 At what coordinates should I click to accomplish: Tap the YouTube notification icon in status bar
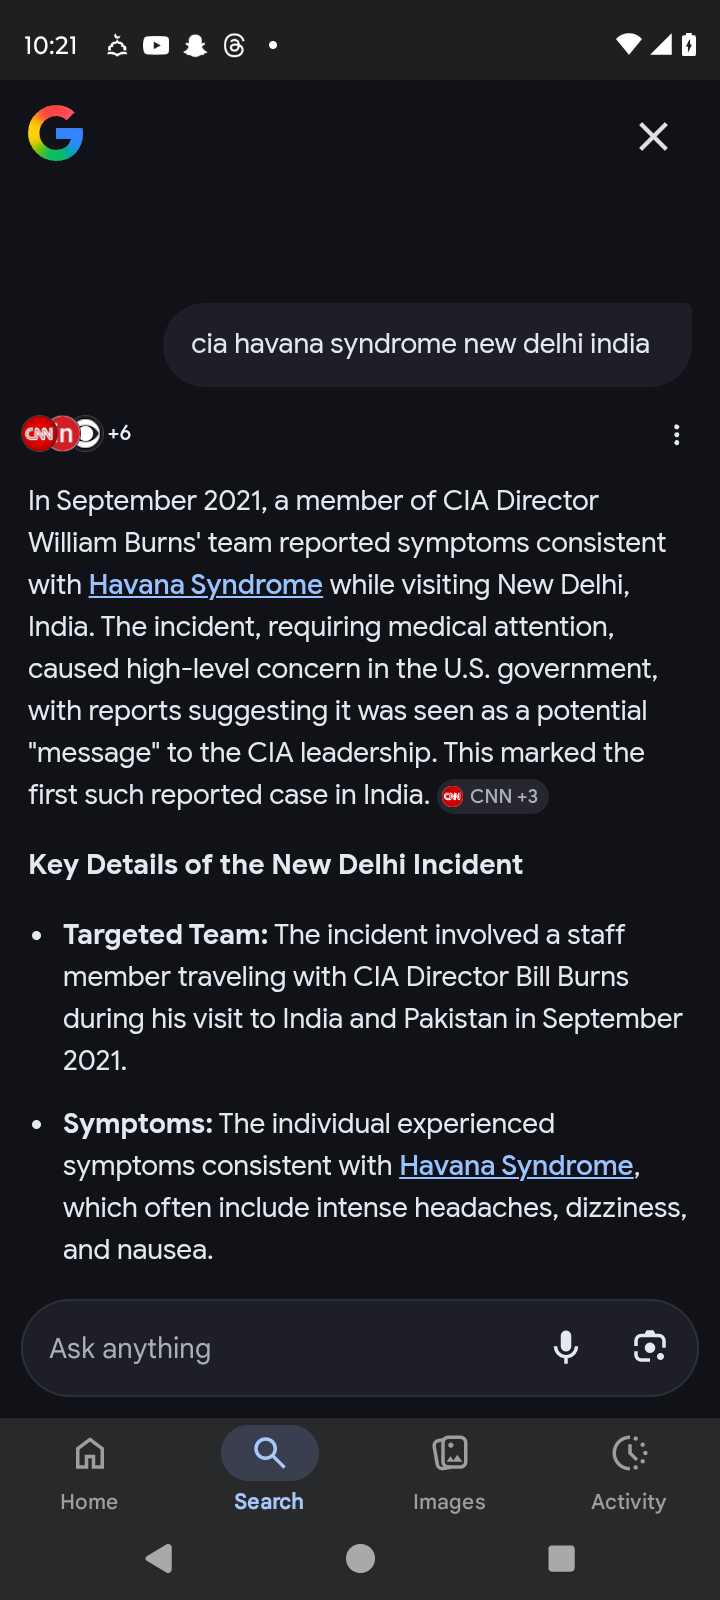[156, 45]
